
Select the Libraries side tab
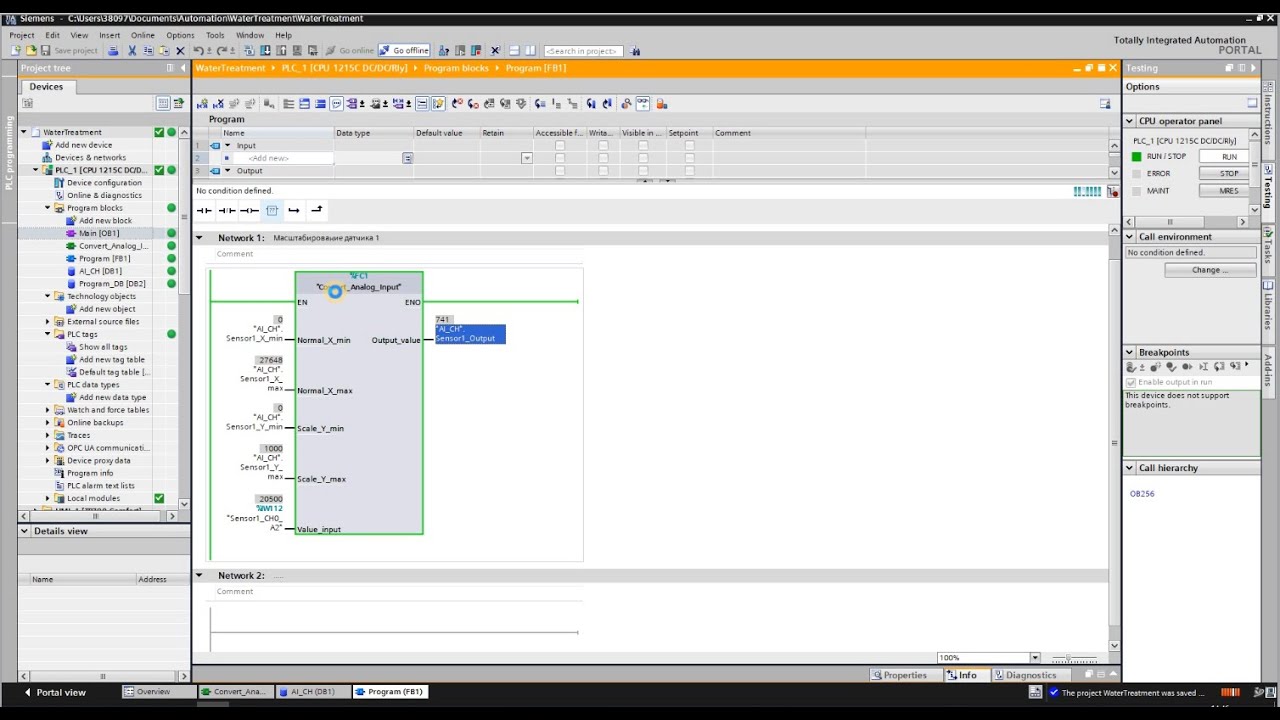[x=1268, y=309]
